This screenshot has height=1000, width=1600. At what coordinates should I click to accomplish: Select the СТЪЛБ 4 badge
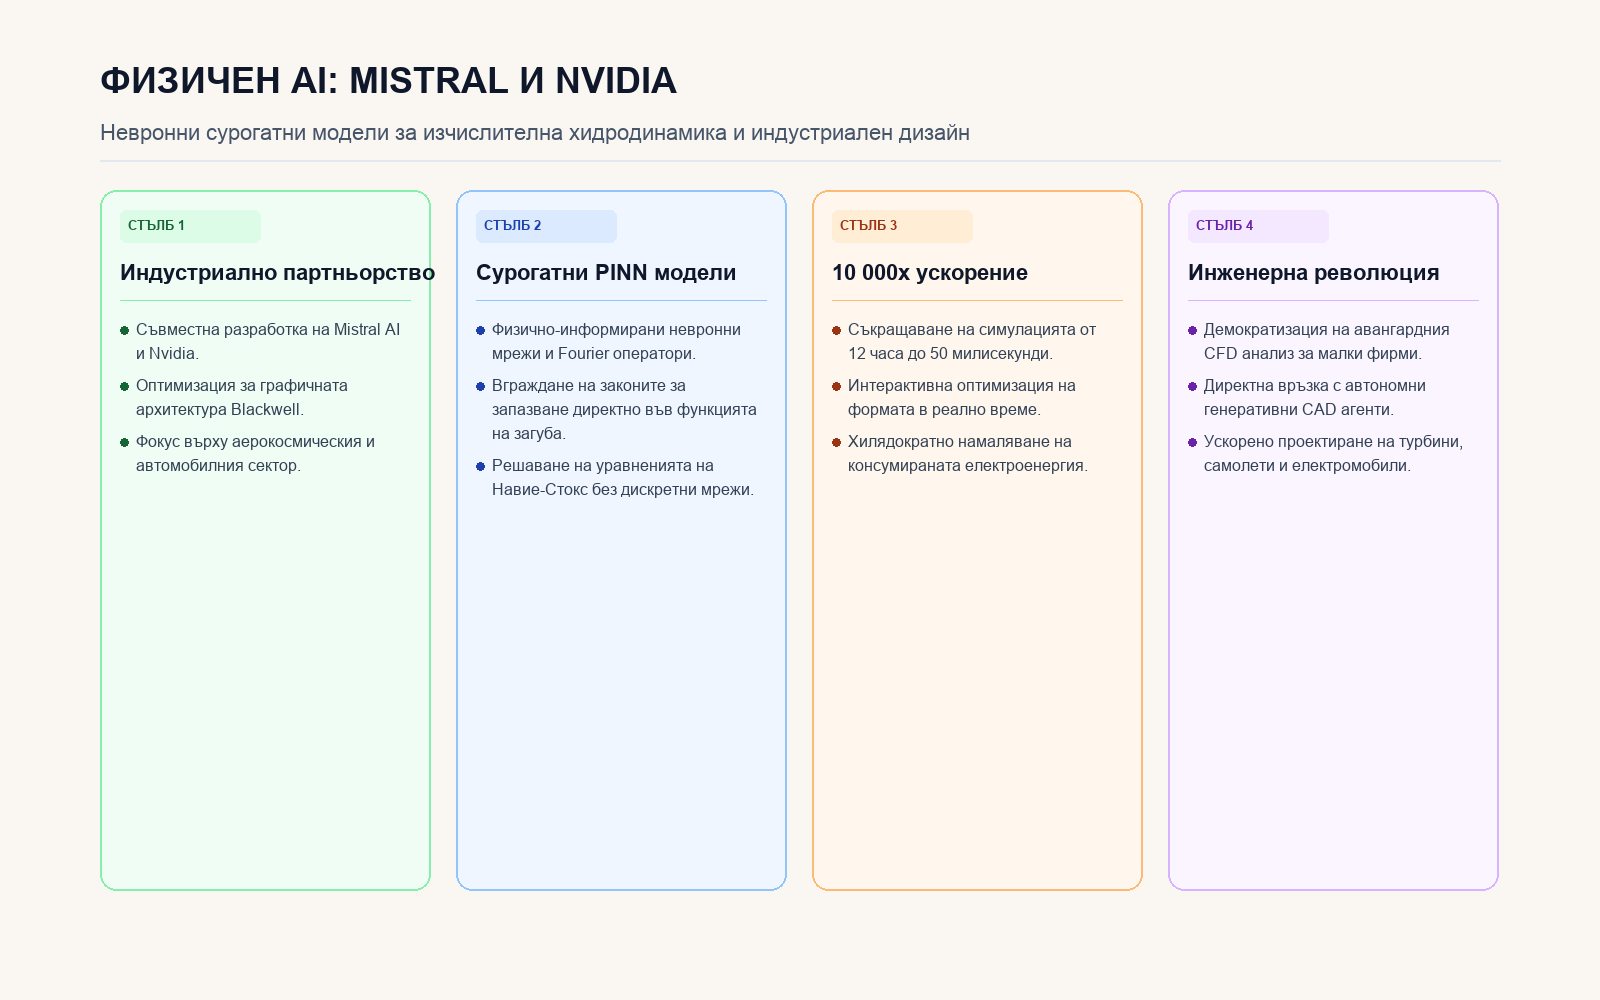click(1258, 226)
